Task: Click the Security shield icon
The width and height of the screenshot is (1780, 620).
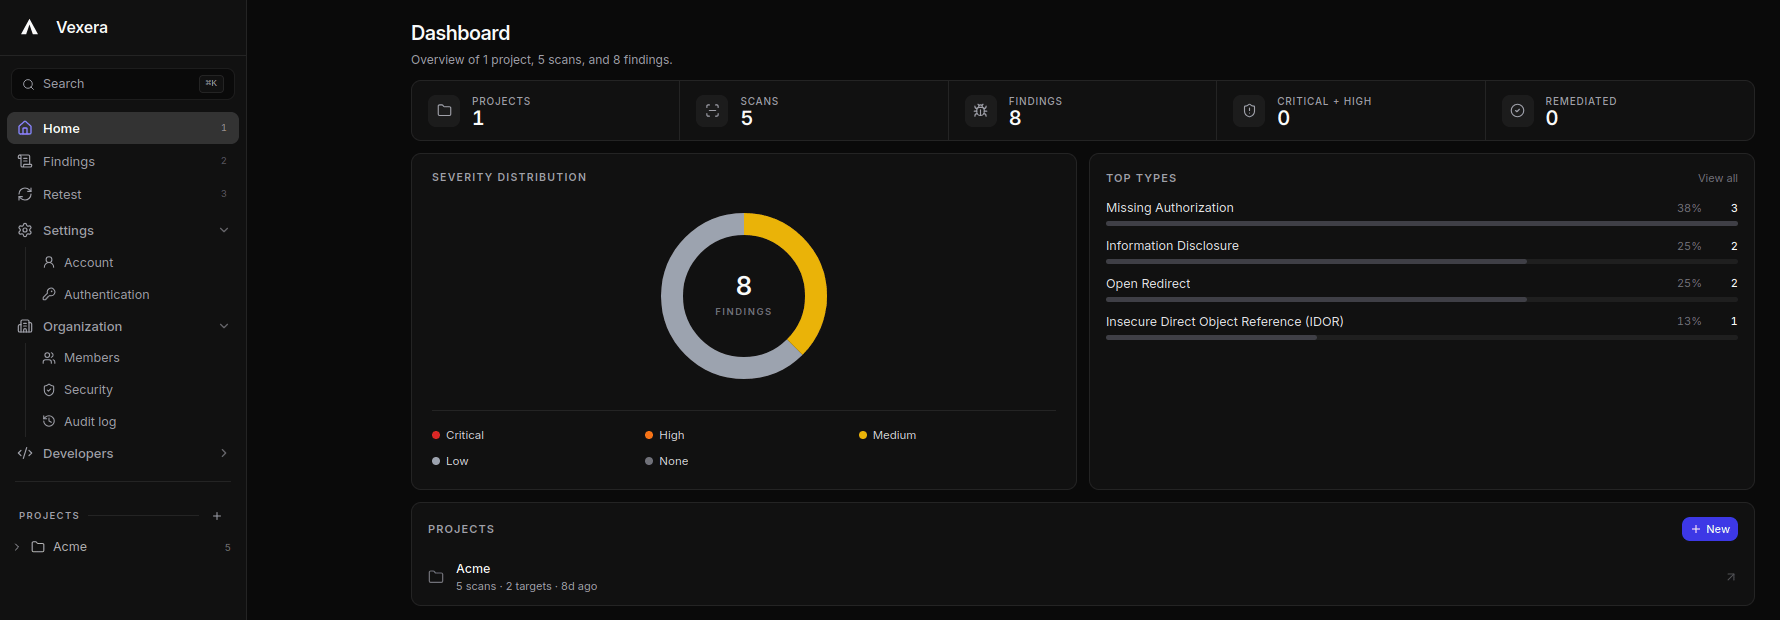Action: tap(49, 389)
